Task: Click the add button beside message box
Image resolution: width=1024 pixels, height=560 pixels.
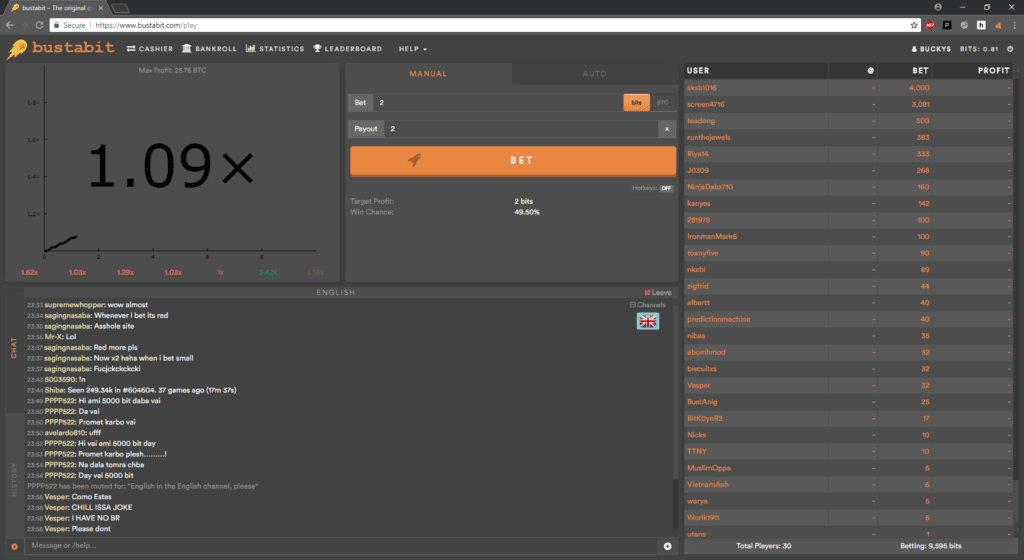Action: (x=667, y=546)
